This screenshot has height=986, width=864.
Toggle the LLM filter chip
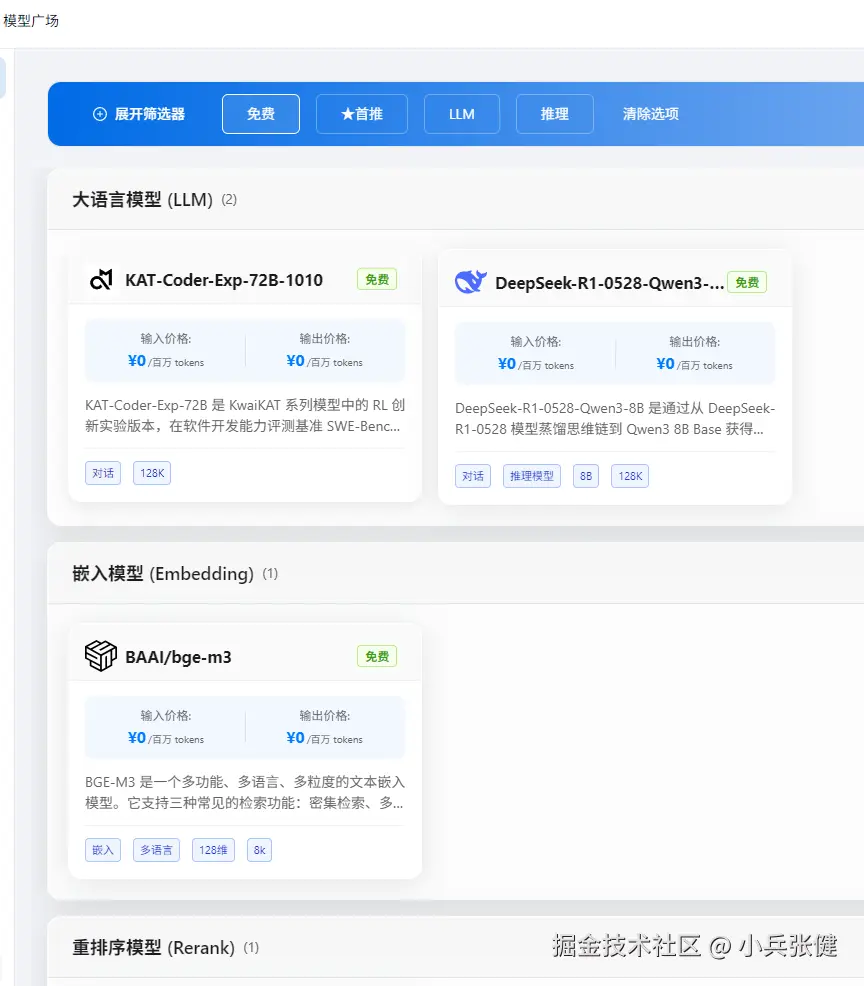pos(462,114)
